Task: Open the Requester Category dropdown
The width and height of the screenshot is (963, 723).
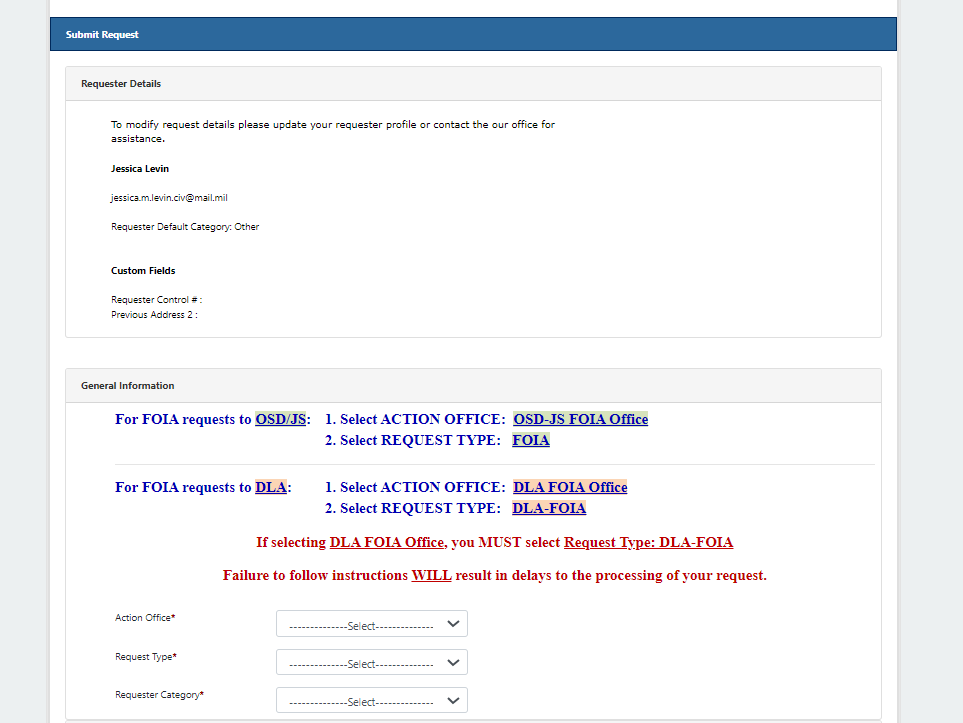Action: (x=372, y=701)
